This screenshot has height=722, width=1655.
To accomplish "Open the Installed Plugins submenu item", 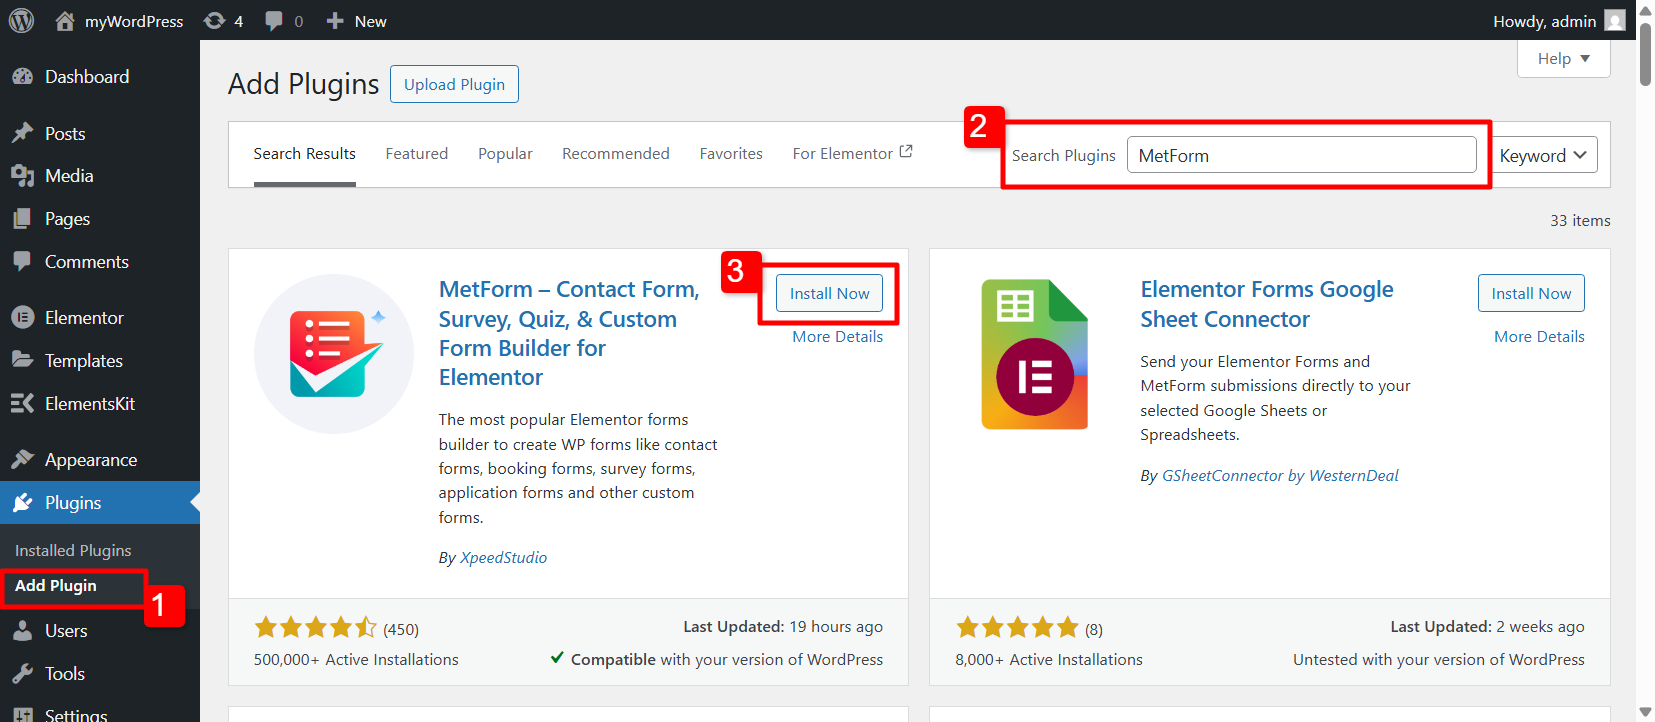I will pyautogui.click(x=73, y=551).
